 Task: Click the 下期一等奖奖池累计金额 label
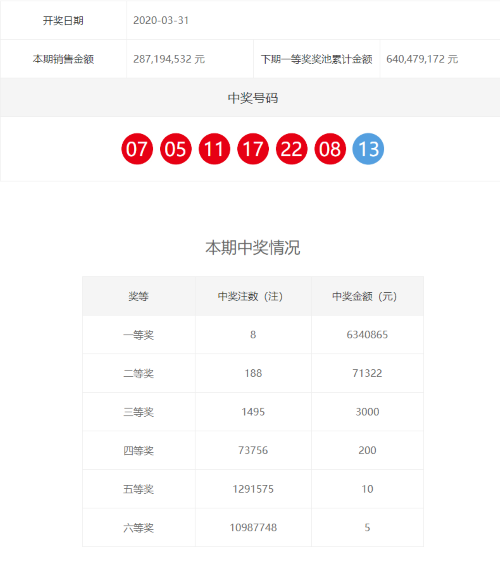coord(317,59)
